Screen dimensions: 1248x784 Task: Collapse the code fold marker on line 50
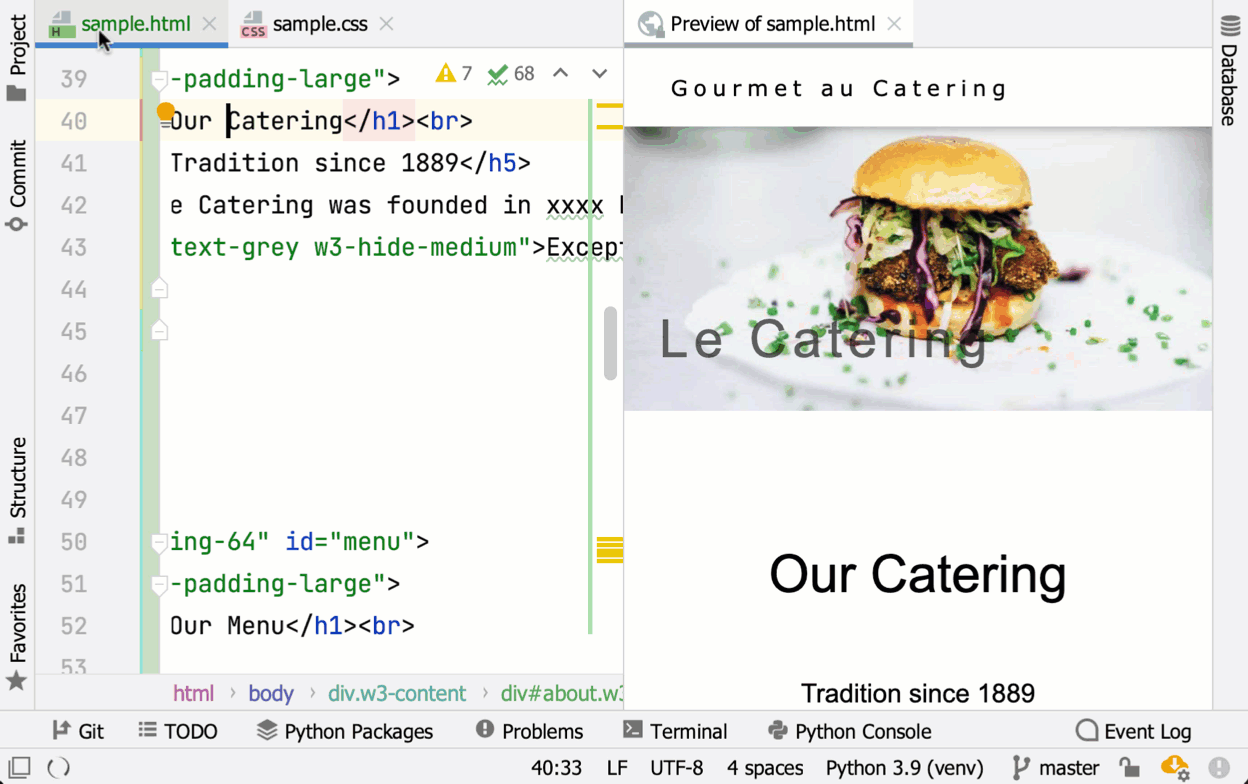pos(159,542)
